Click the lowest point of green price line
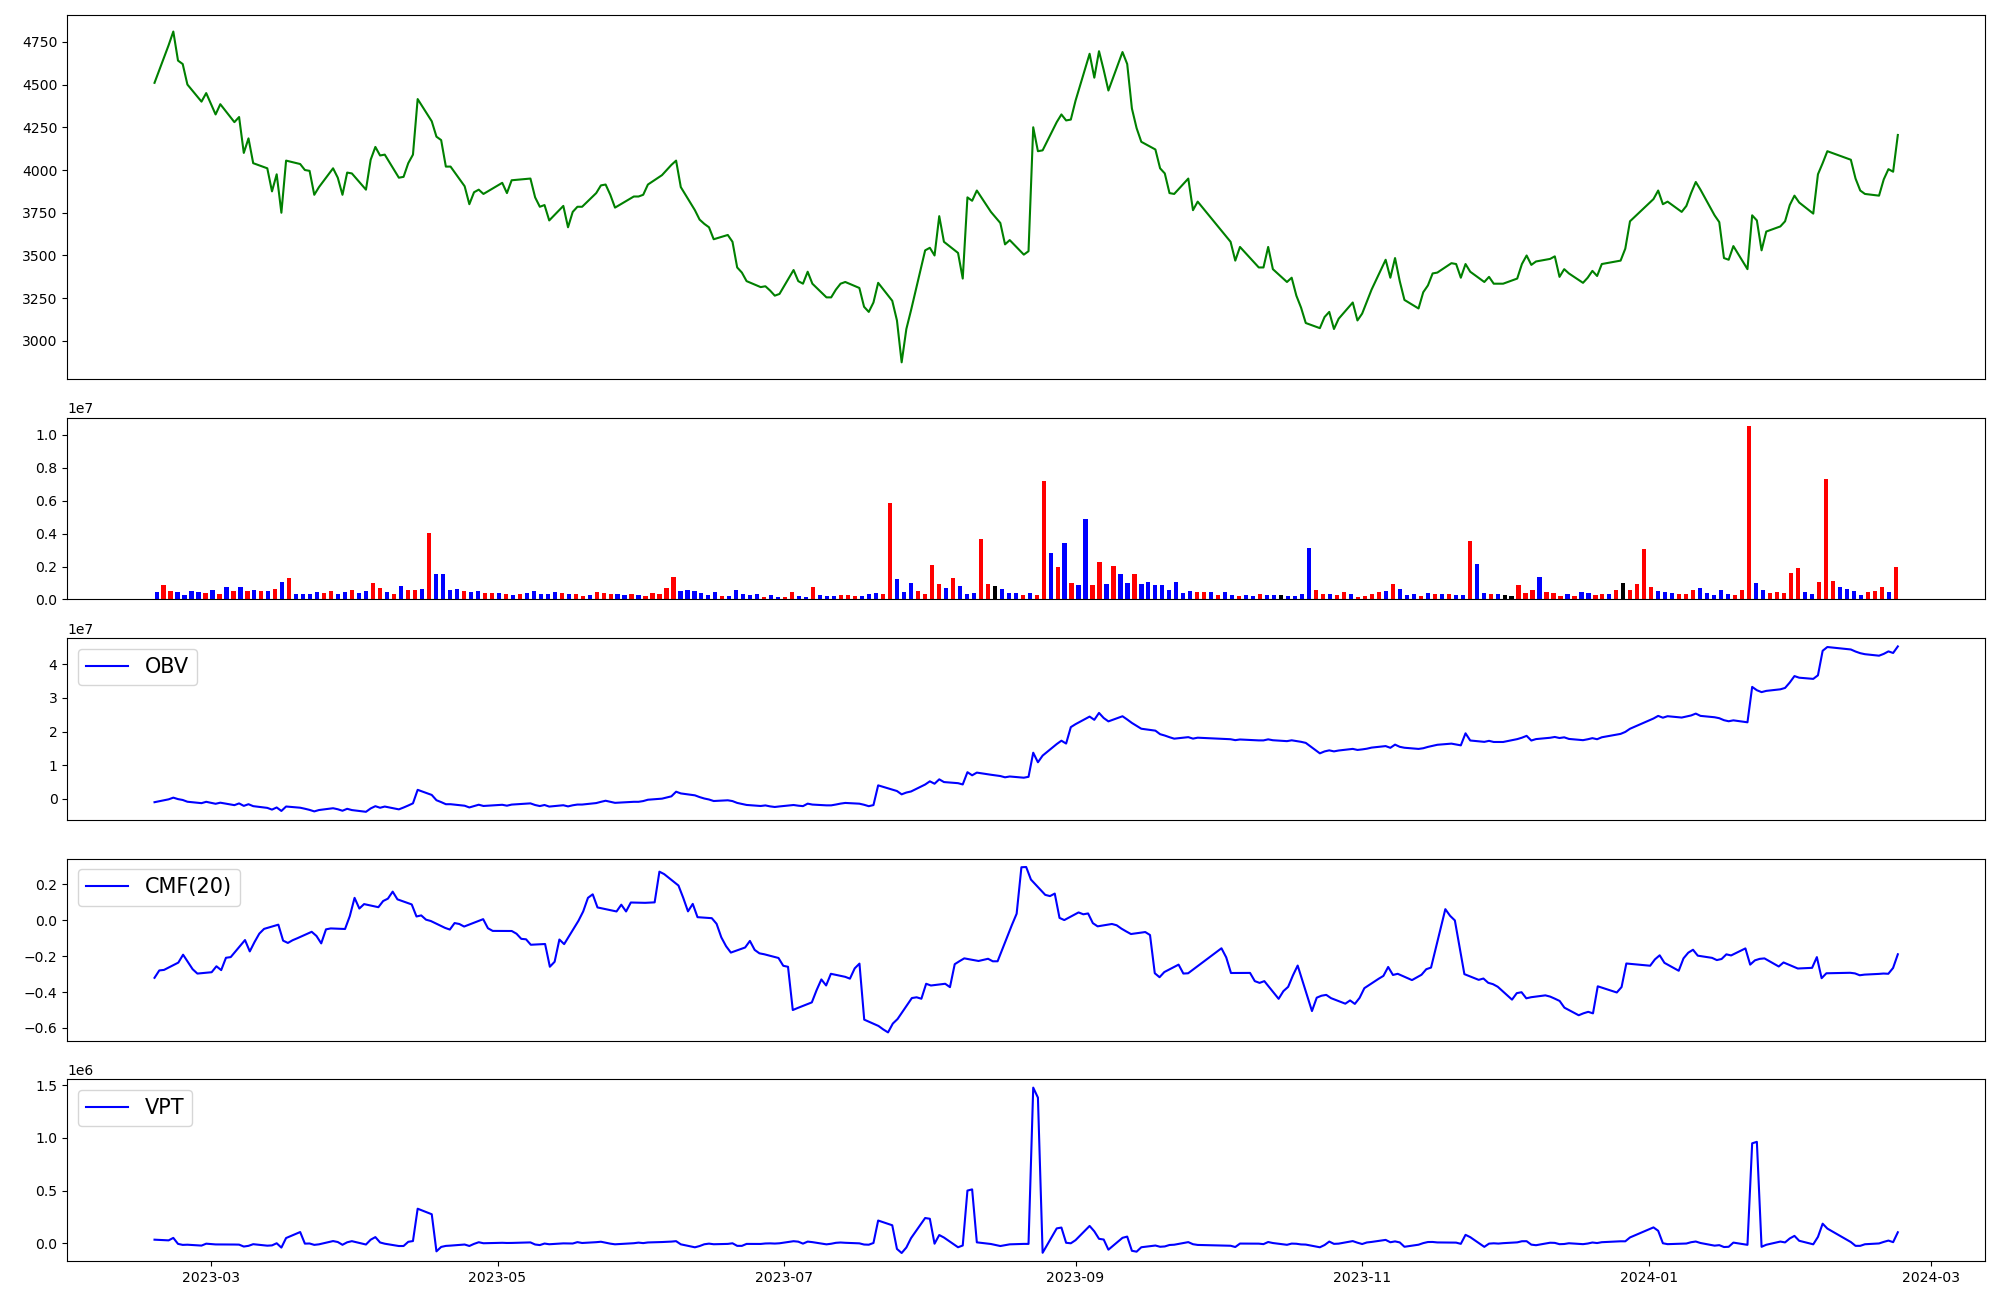2000x1300 pixels. [x=901, y=361]
